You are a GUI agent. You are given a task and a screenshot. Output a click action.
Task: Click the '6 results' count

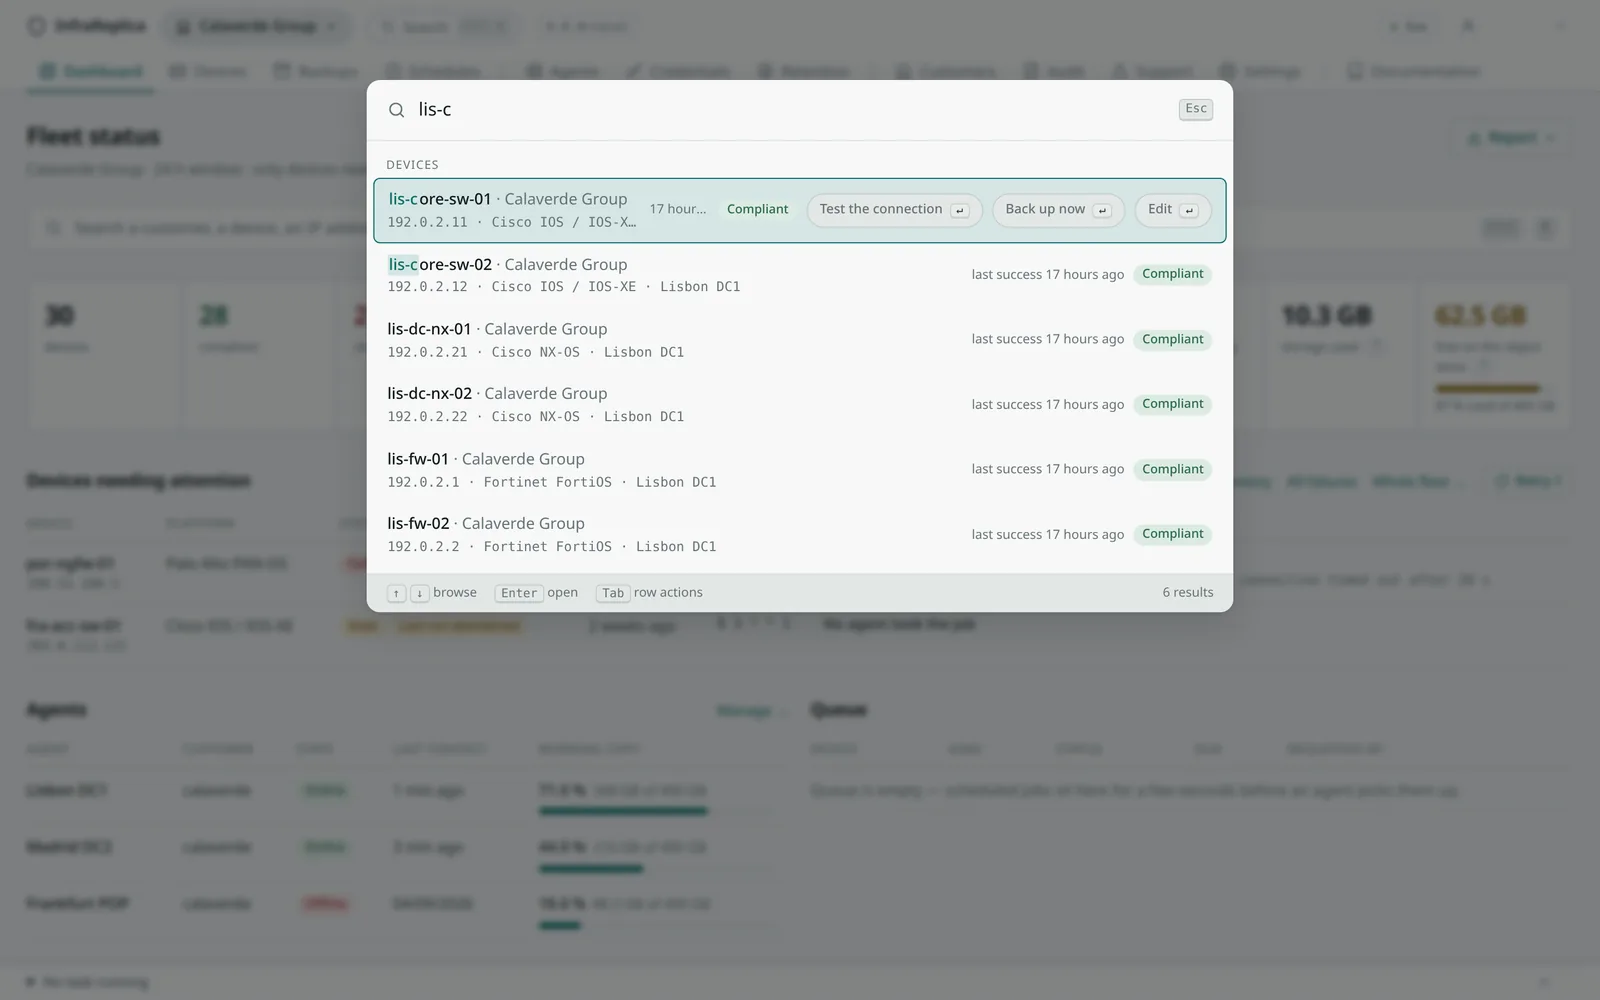(1188, 592)
